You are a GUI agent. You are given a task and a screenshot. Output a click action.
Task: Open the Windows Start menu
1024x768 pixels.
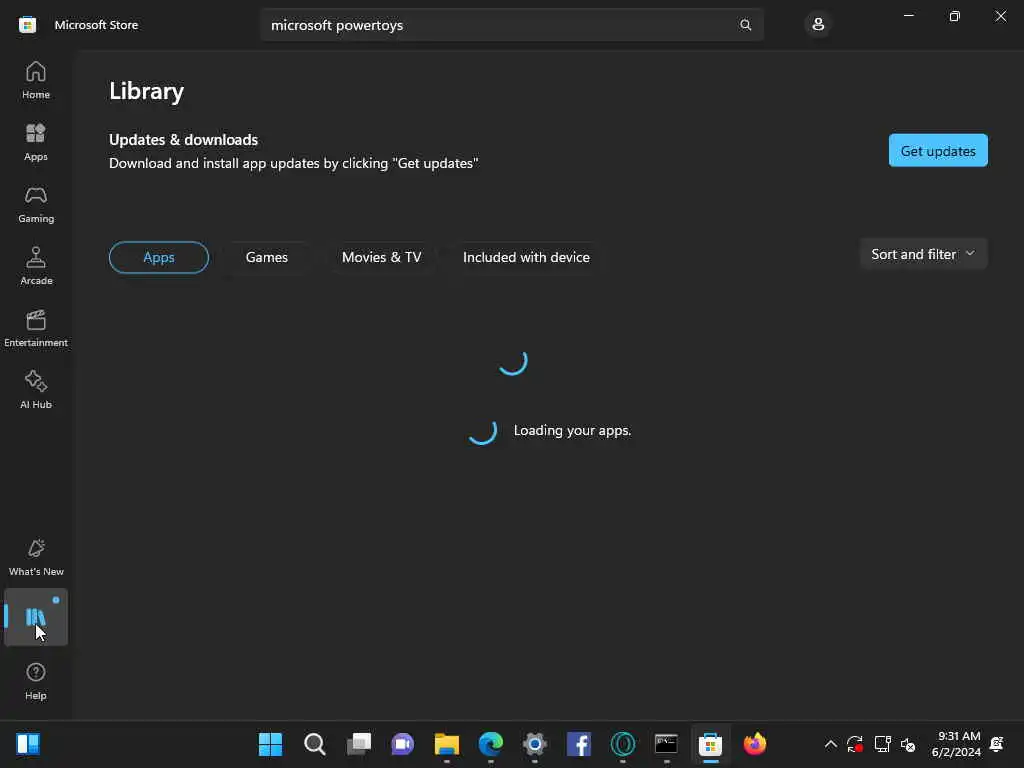[270, 744]
